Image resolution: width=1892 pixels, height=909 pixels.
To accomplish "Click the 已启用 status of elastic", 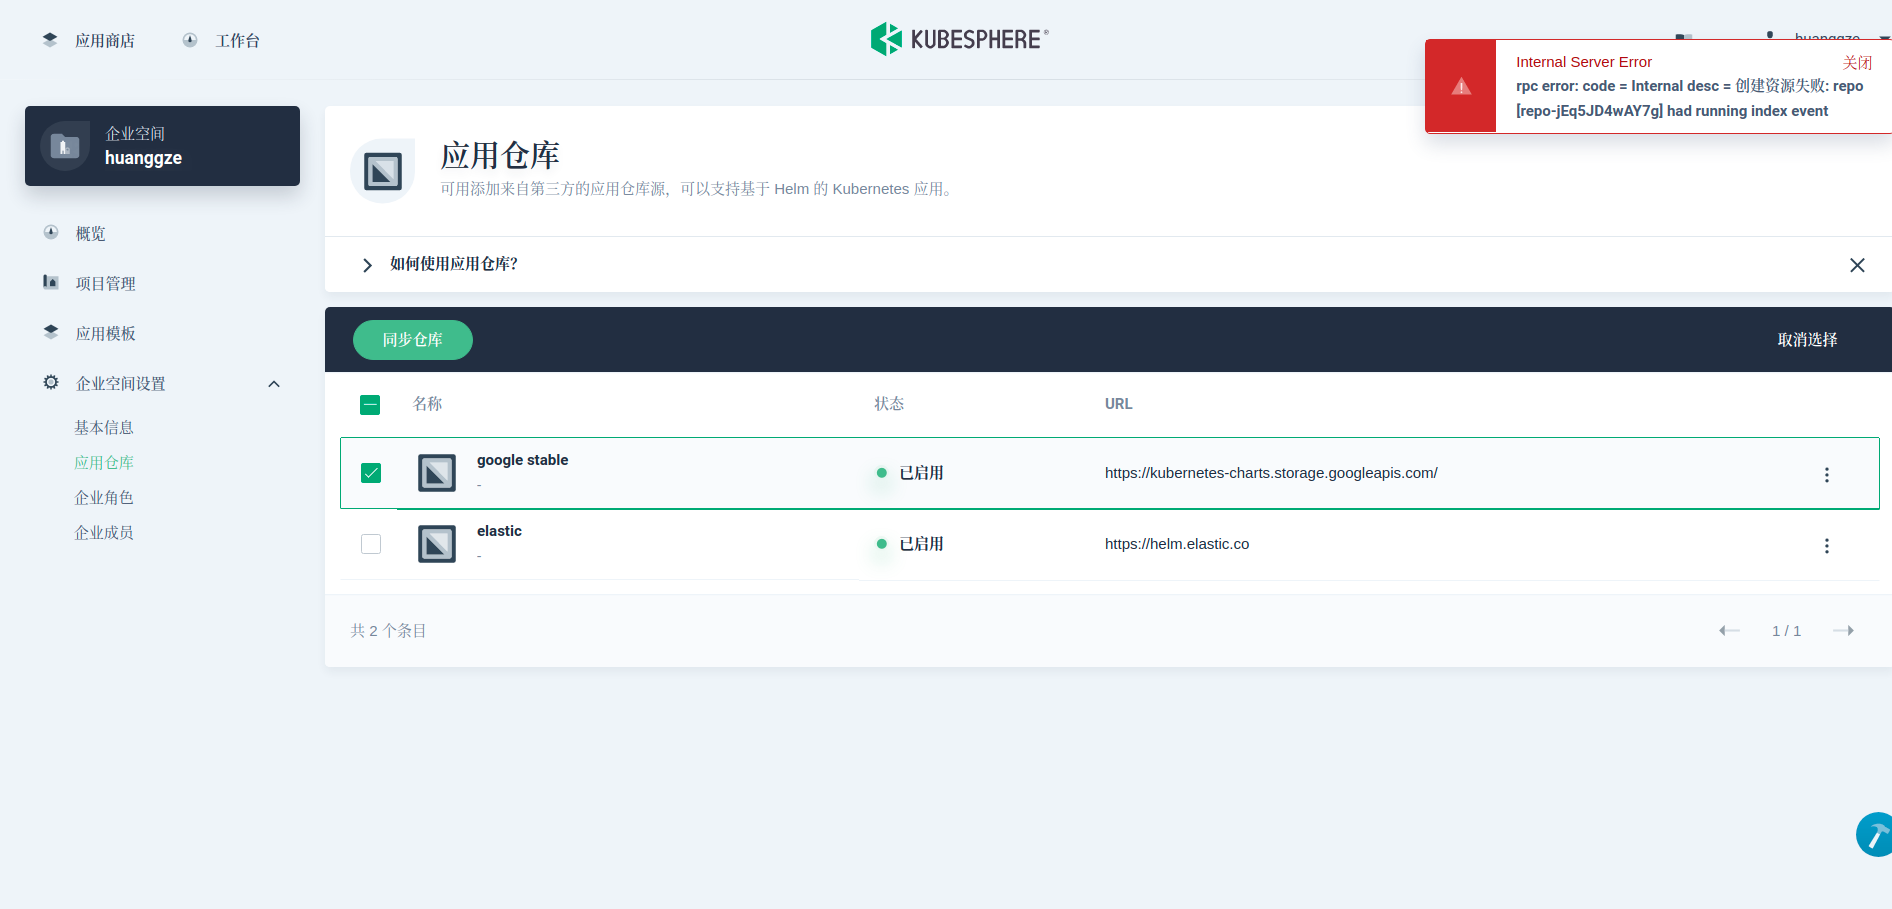I will pos(910,544).
